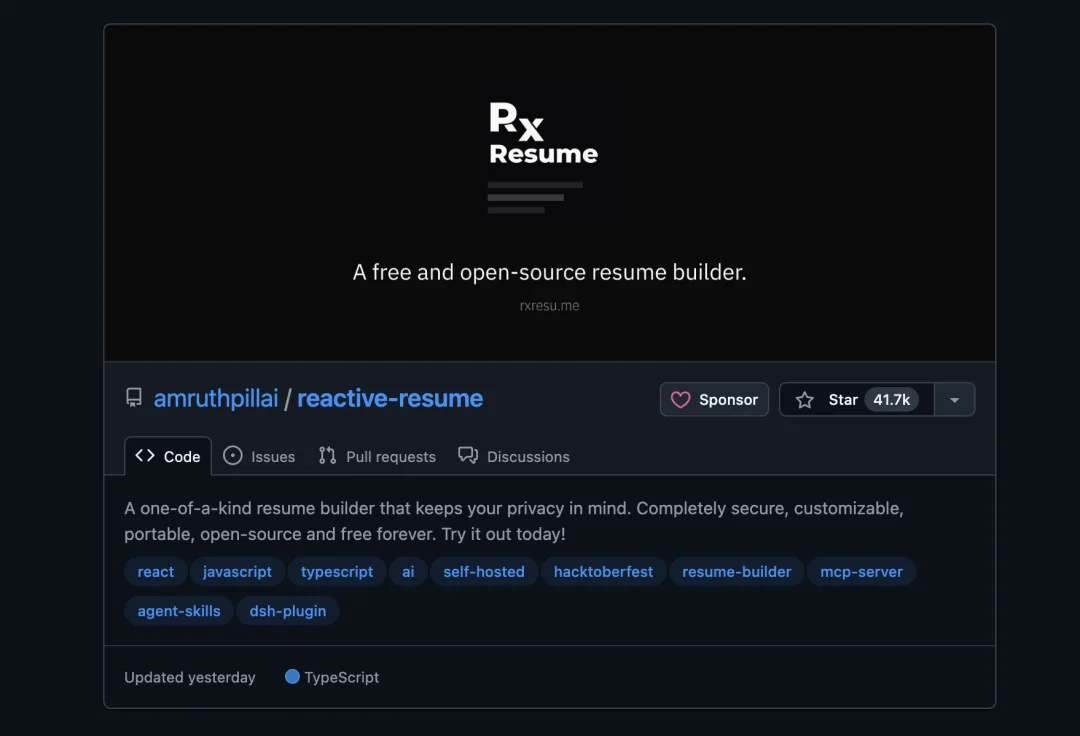Click the Code brackets icon
The width and height of the screenshot is (1080, 736).
(145, 456)
